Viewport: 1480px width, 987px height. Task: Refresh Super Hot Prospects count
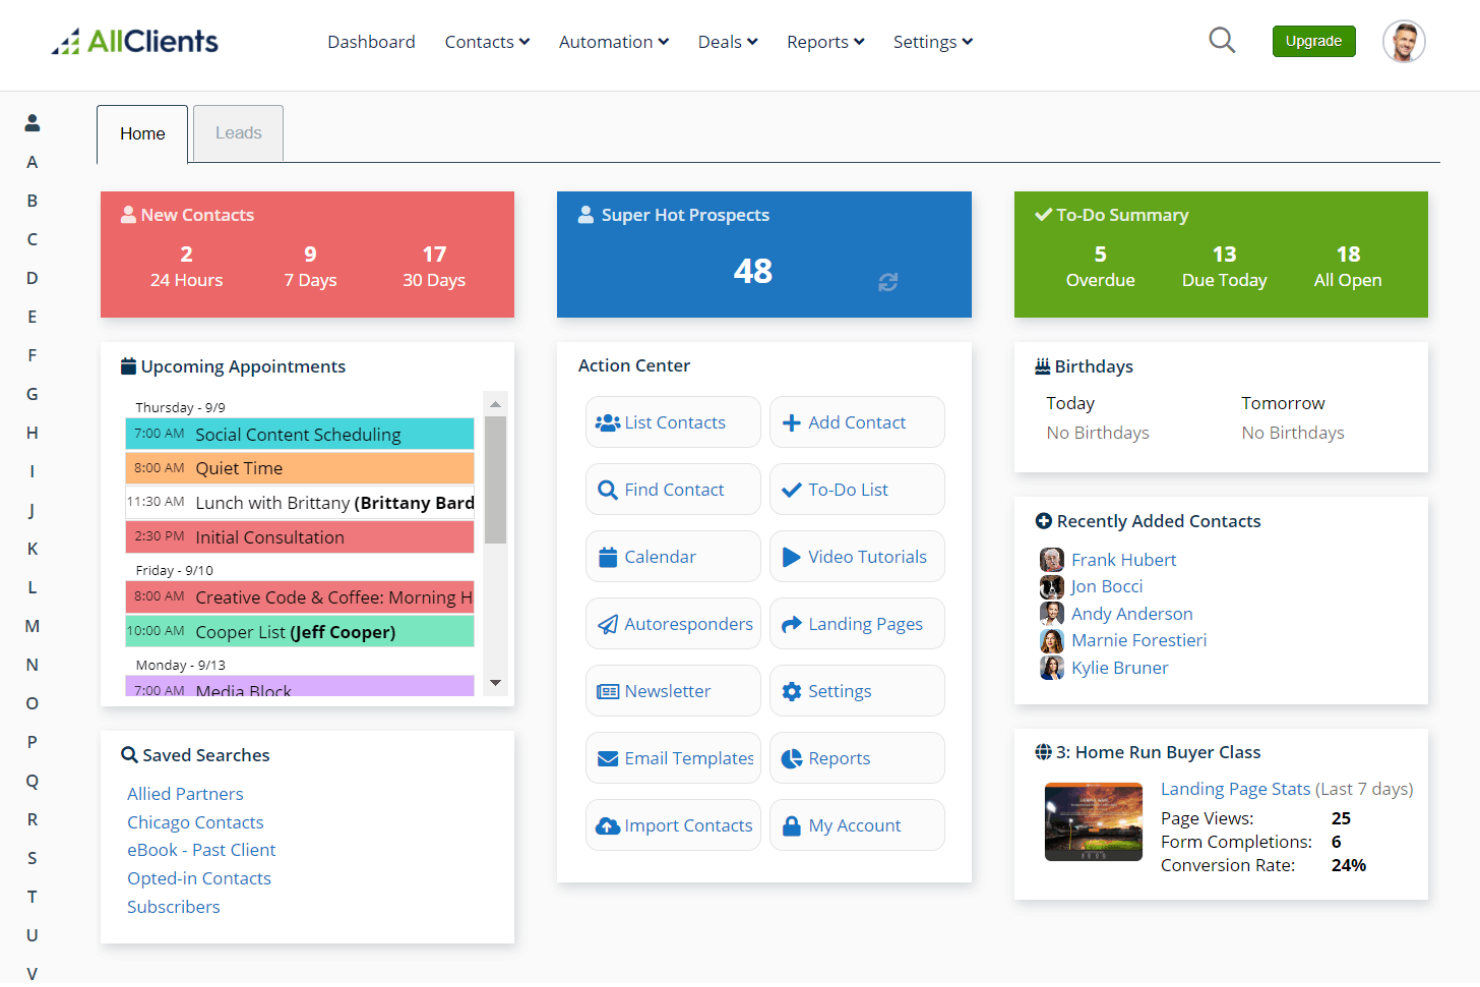click(x=888, y=281)
